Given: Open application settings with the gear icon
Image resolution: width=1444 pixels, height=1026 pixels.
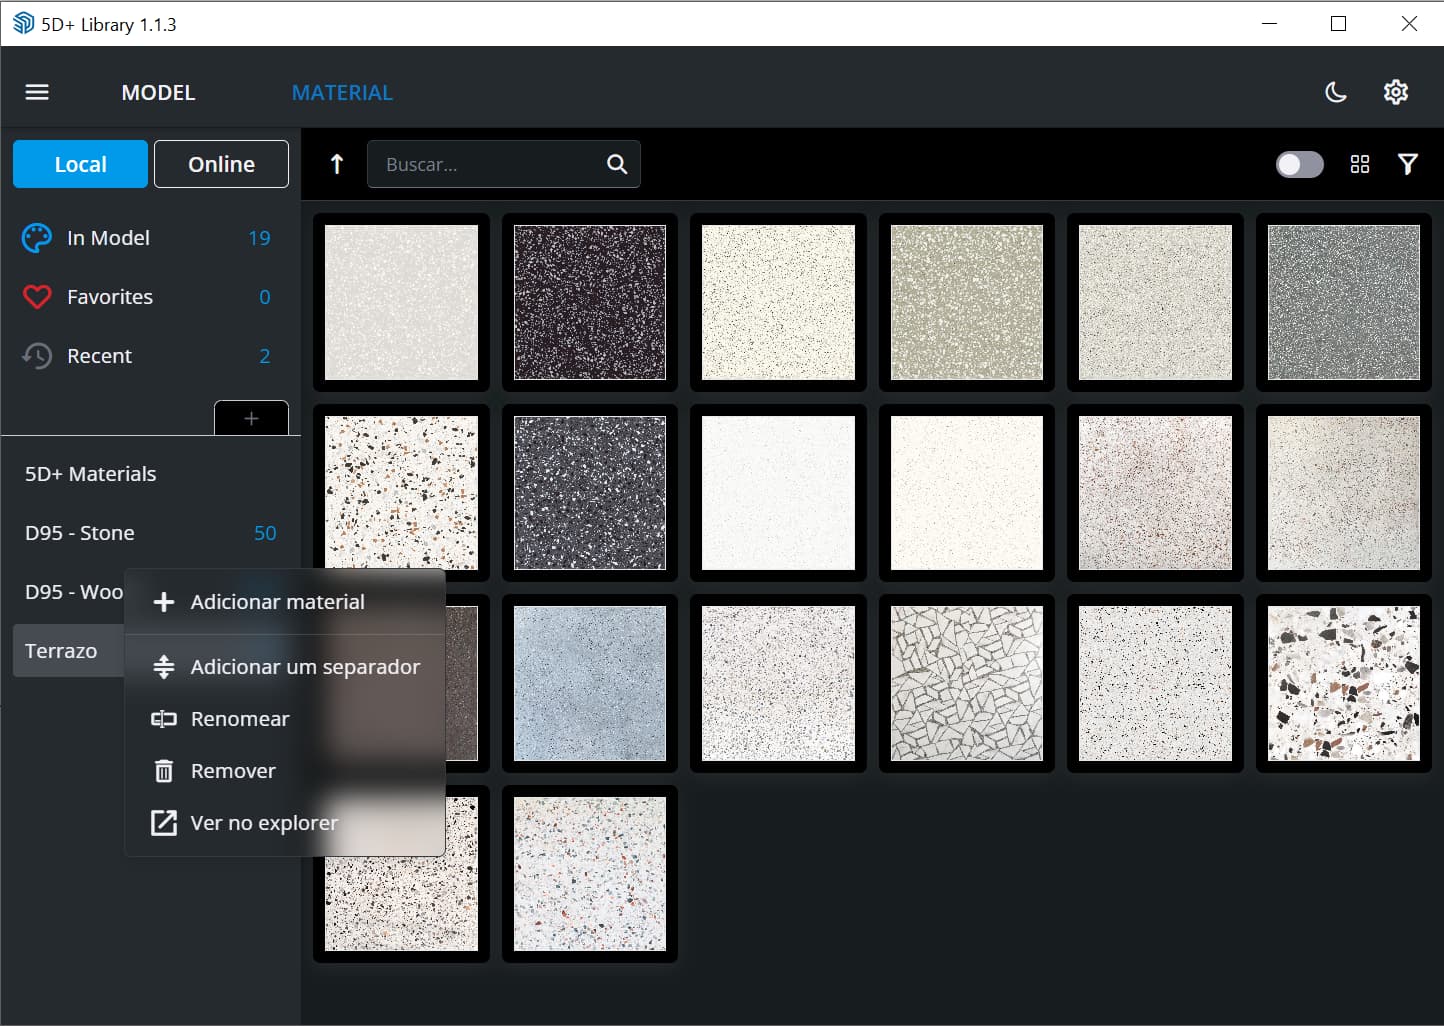Looking at the screenshot, I should click(x=1396, y=91).
